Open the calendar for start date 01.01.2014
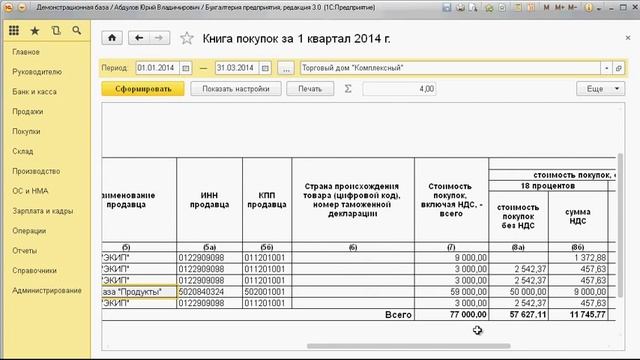Viewport: 640px width, 360px height. click(186, 68)
